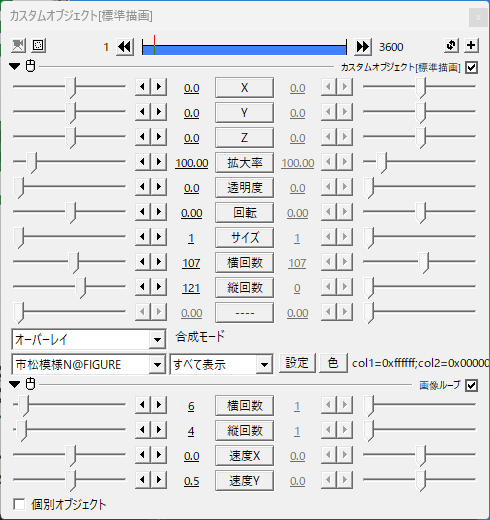Click the camera control icon at top left
The height and width of the screenshot is (520, 490).
tap(18, 45)
